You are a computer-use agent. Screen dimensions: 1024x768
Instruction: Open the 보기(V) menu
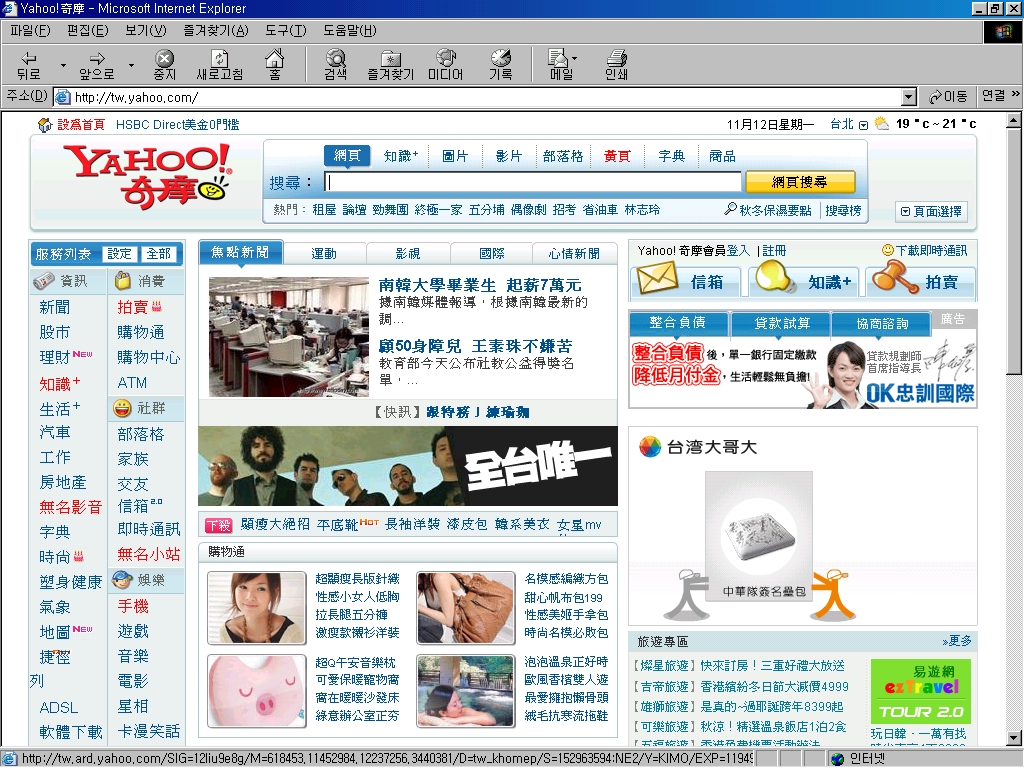[146, 31]
